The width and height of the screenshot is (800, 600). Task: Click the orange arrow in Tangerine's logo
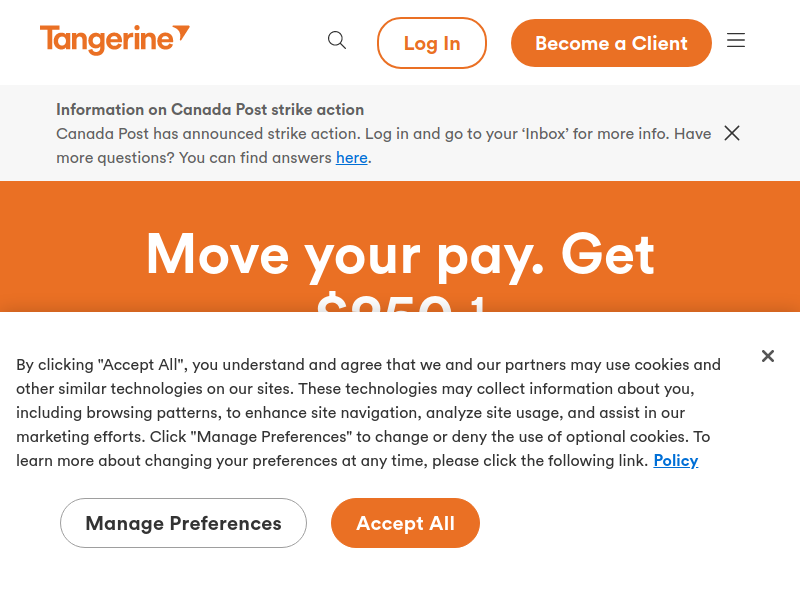(182, 33)
